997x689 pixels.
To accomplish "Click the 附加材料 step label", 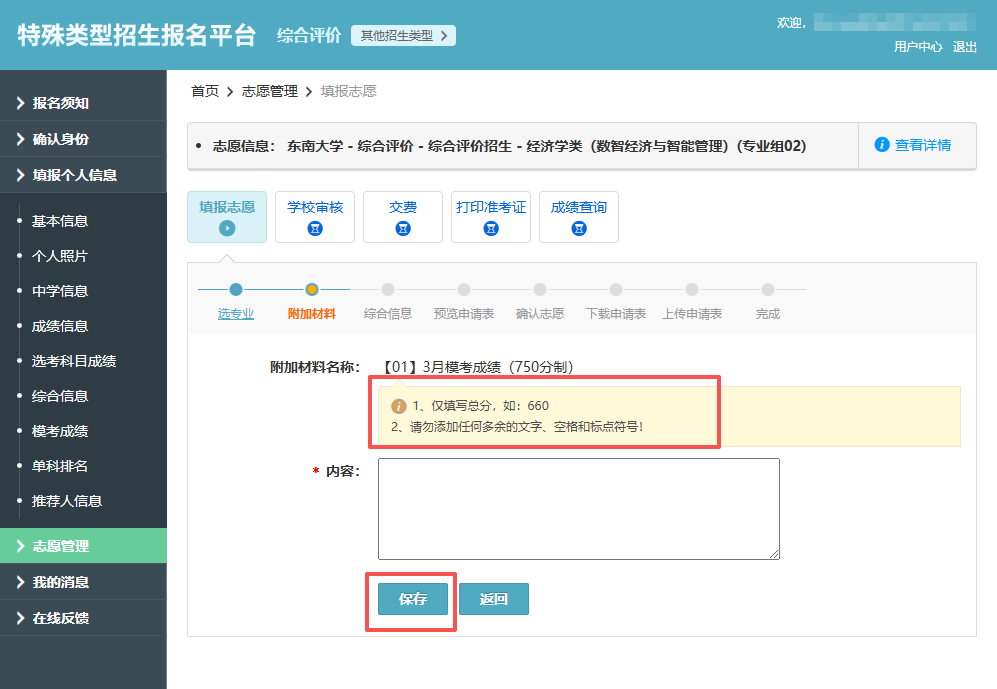I will [312, 314].
